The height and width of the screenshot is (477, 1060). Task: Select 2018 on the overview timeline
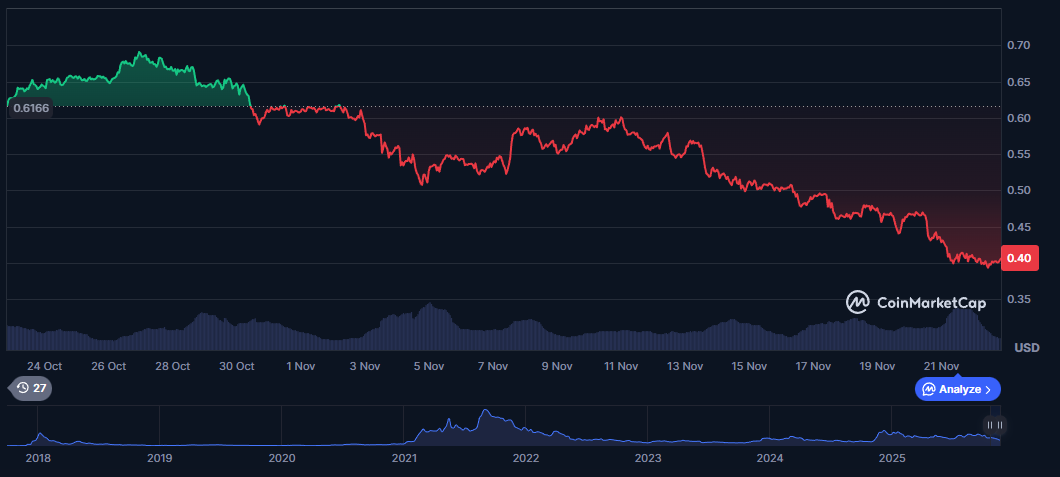(x=38, y=458)
